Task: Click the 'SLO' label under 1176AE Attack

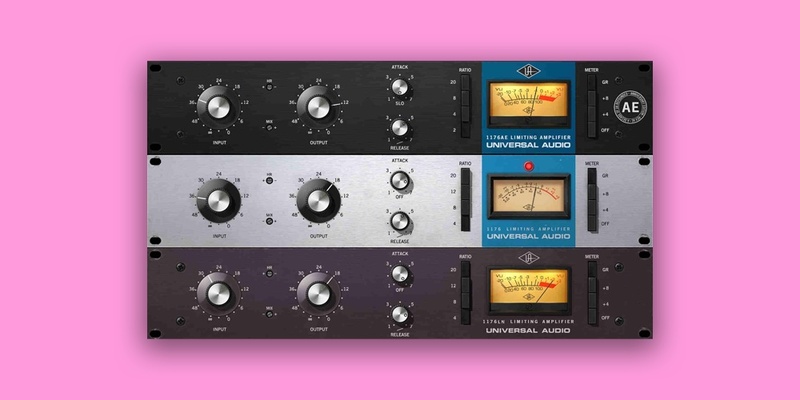Action: tap(400, 103)
